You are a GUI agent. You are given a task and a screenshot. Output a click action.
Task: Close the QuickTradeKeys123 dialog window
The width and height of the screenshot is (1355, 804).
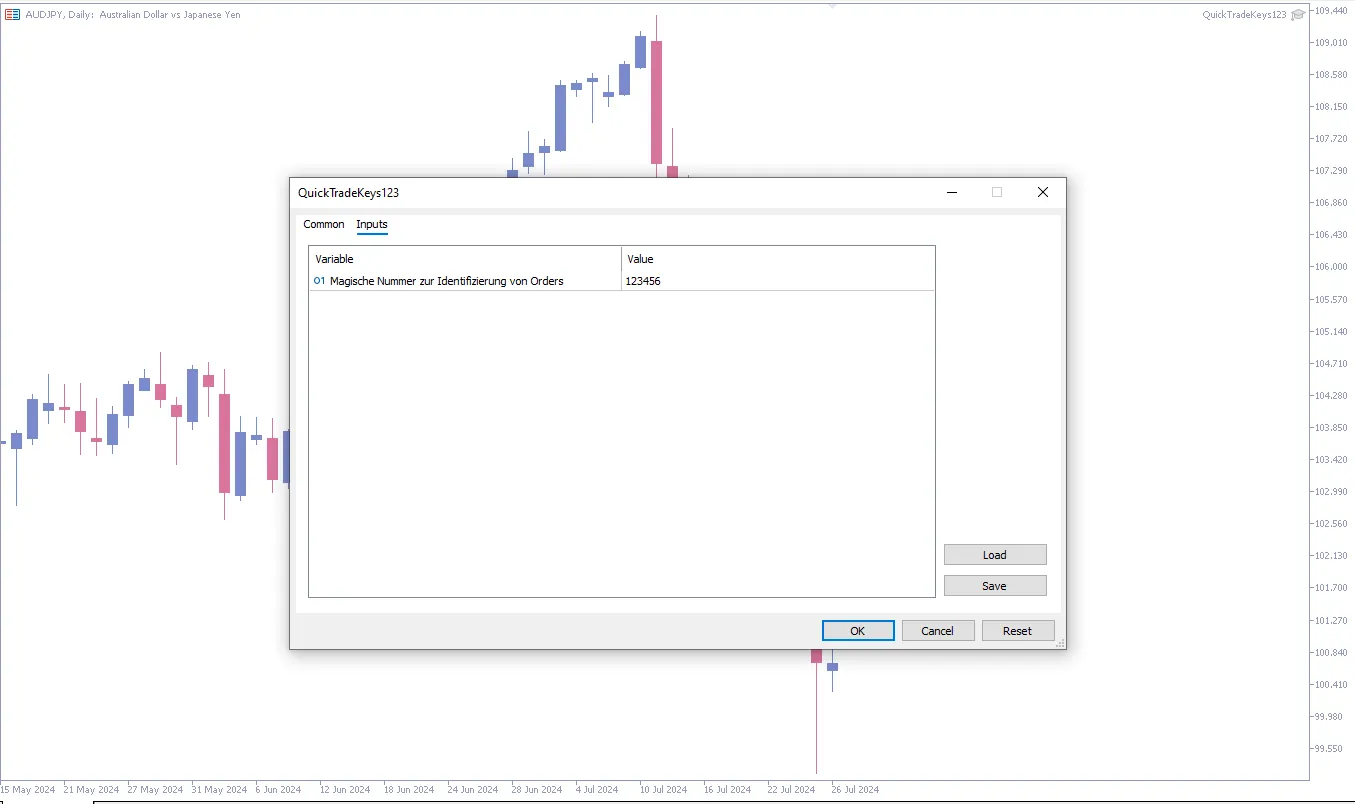click(x=1042, y=193)
